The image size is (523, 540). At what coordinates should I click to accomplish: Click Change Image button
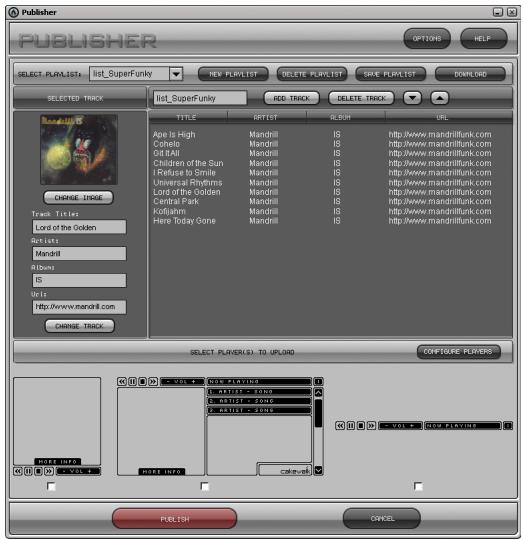pyautogui.click(x=79, y=197)
